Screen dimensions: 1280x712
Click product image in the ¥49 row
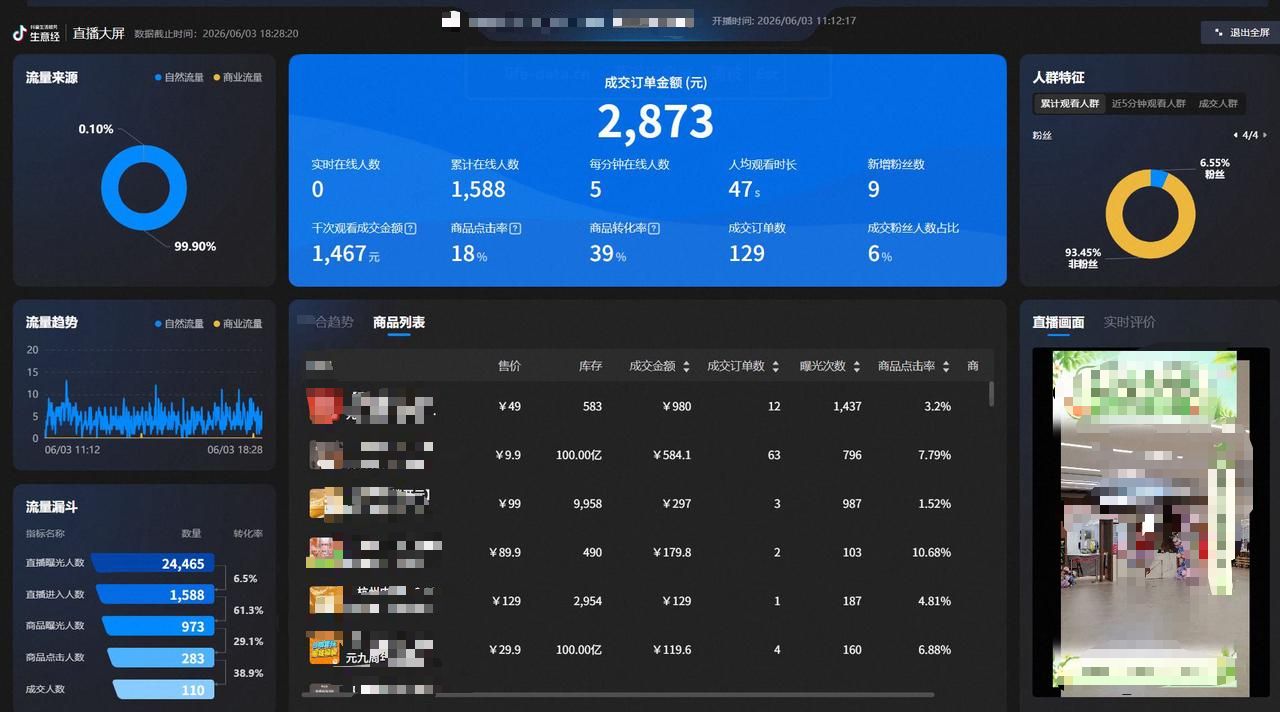point(326,405)
